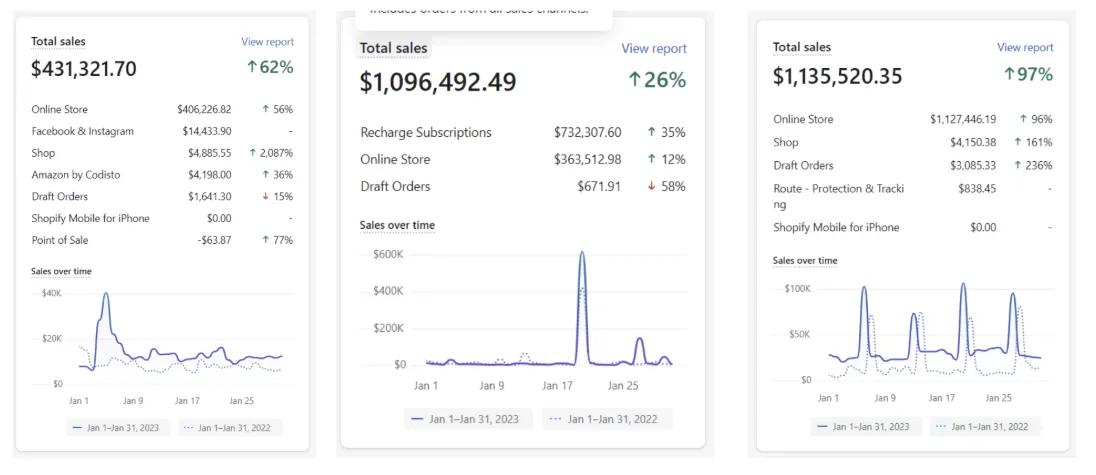Click the up arrow next to 2,087%
The width and height of the screenshot is (1096, 475).
coord(252,153)
